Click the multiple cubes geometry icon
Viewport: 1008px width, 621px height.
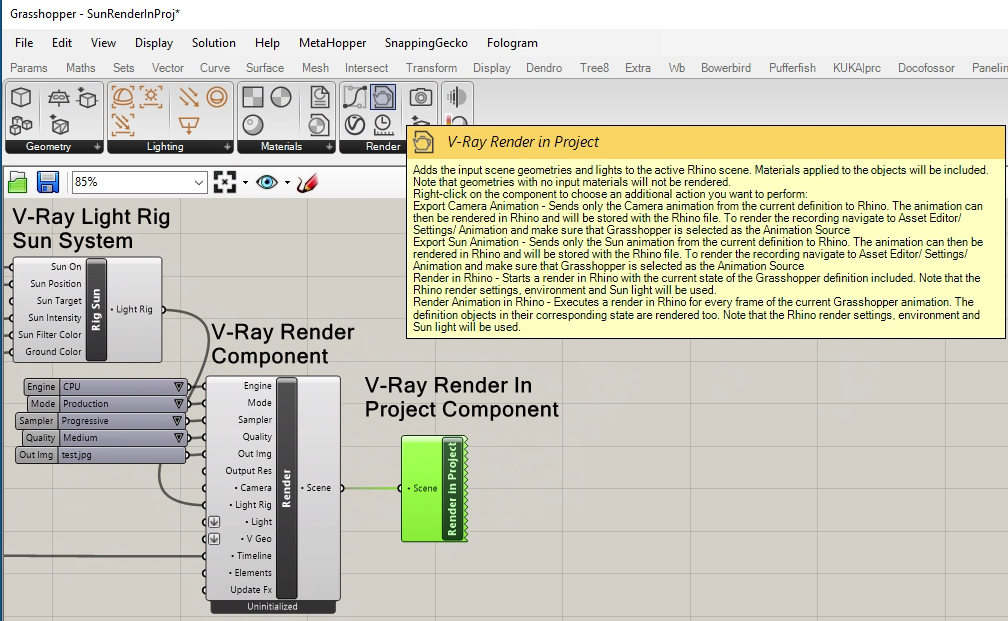pos(21,125)
